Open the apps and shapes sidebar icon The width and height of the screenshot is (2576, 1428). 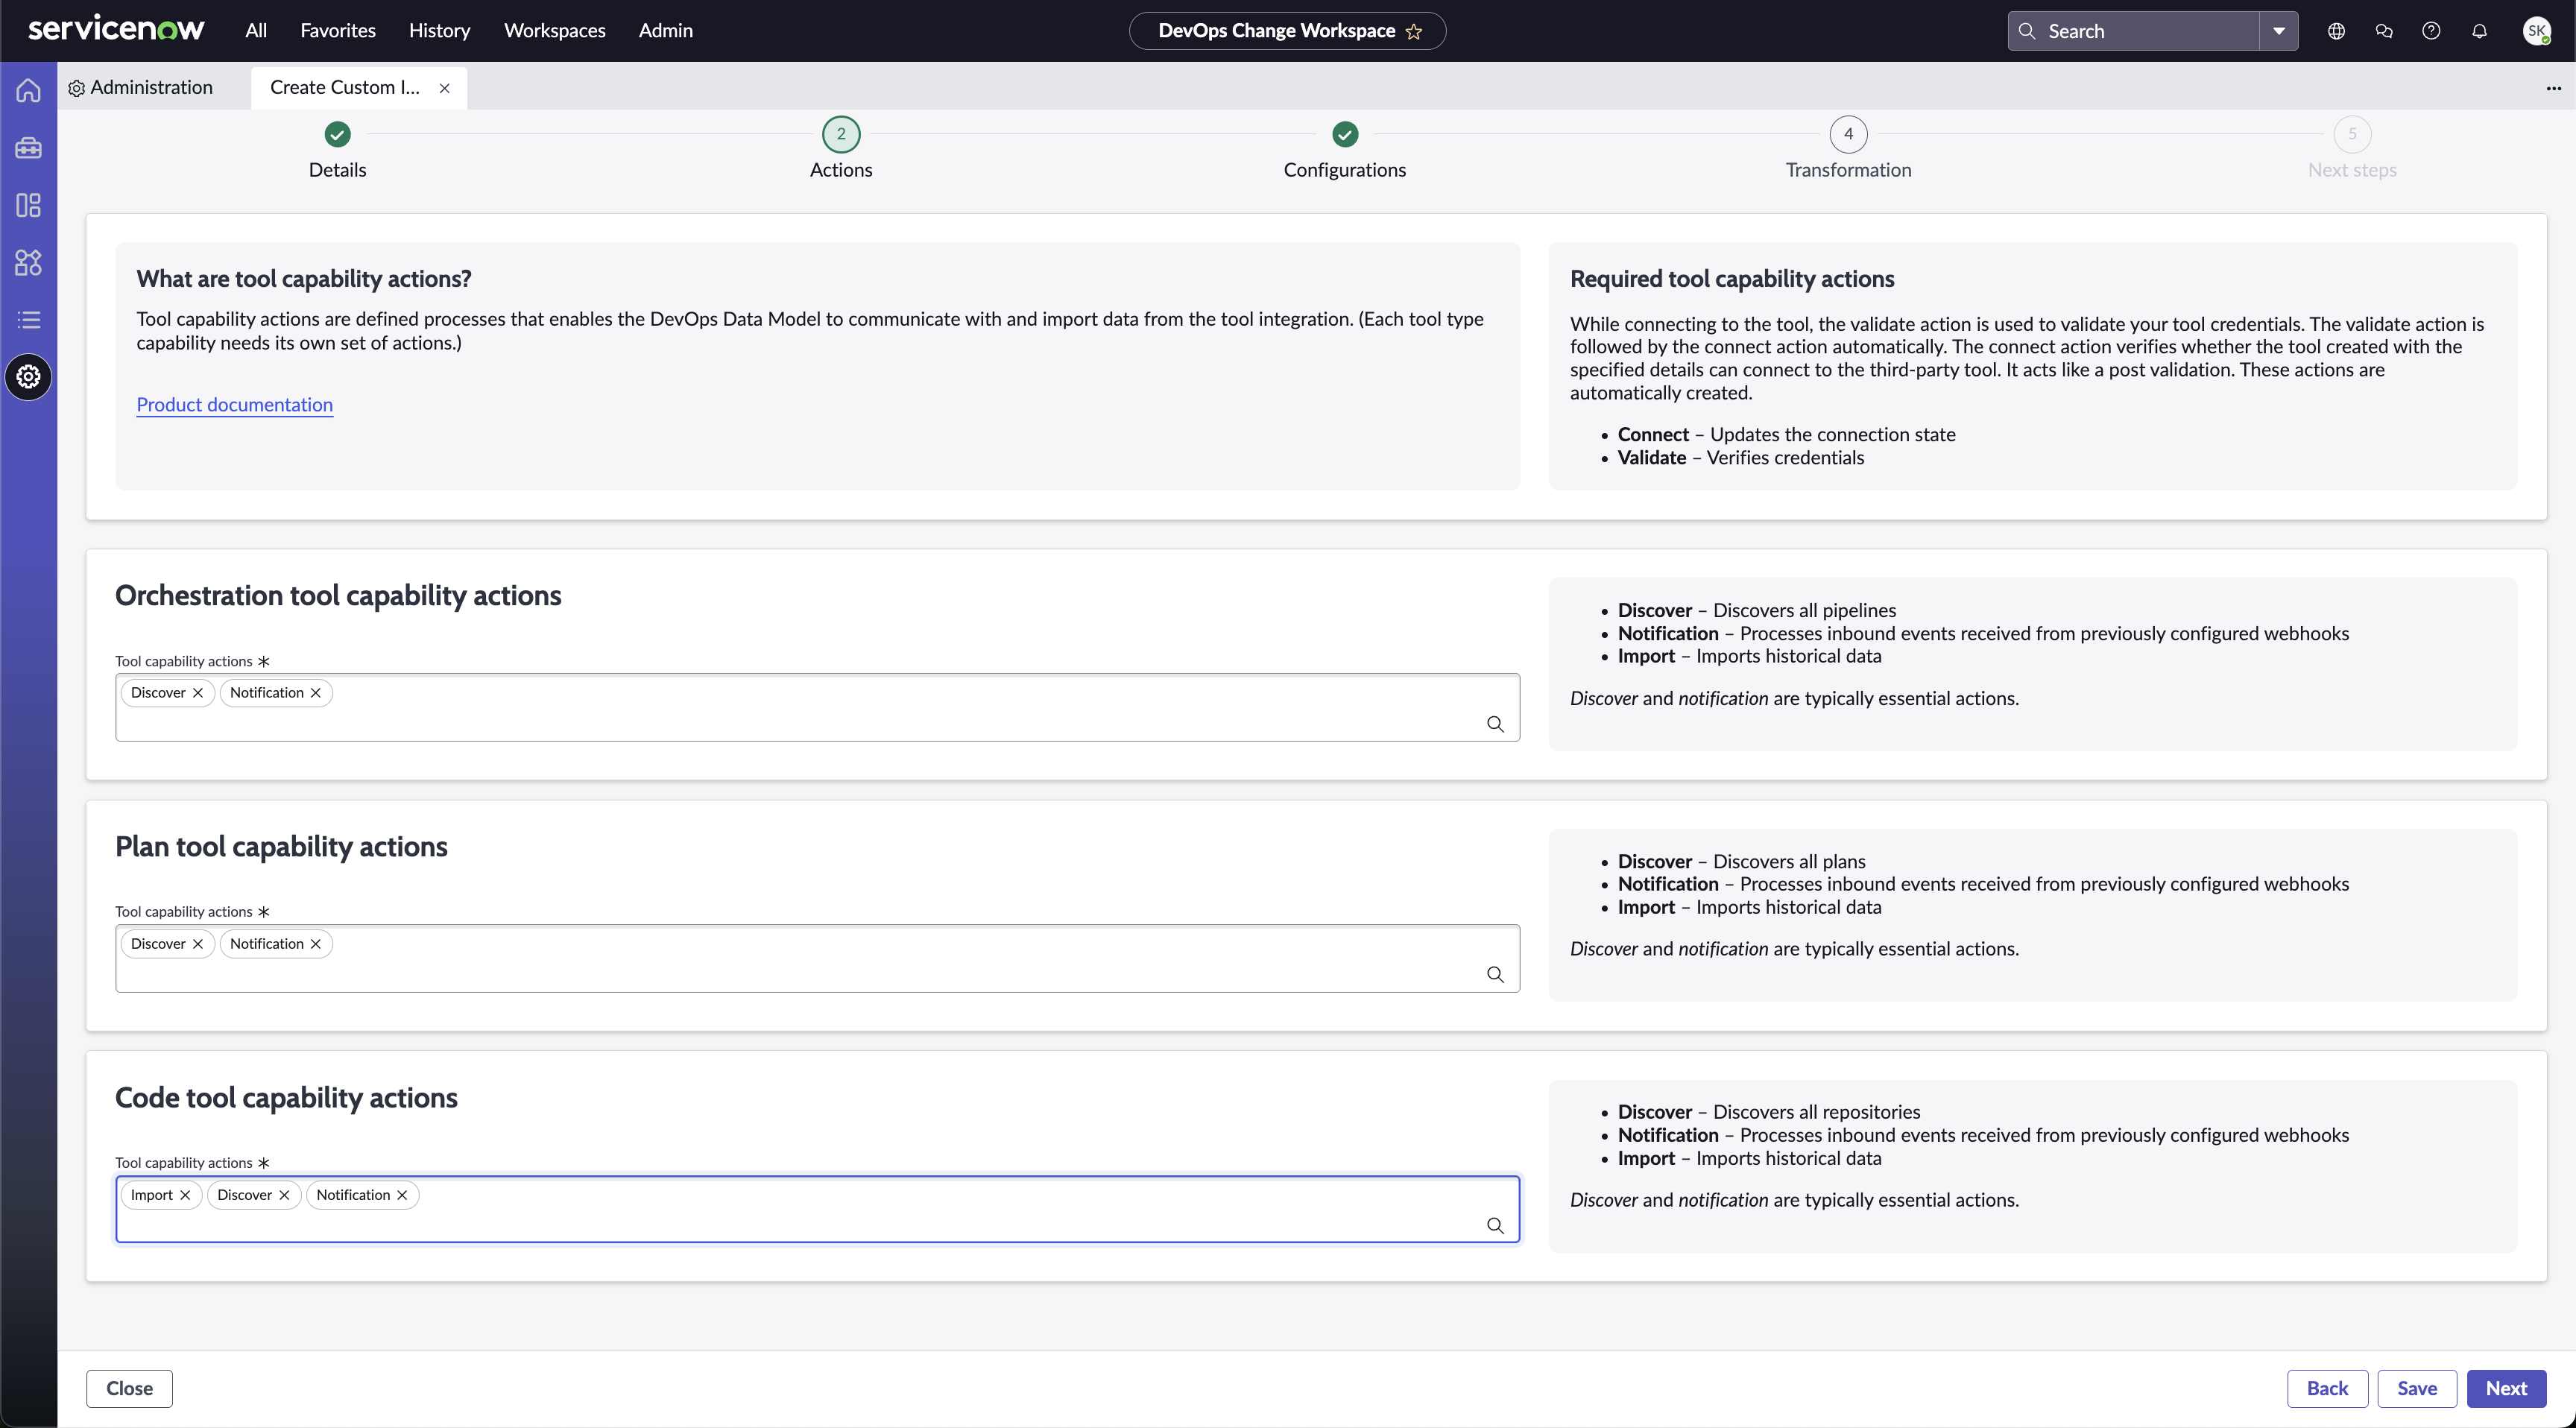28,263
